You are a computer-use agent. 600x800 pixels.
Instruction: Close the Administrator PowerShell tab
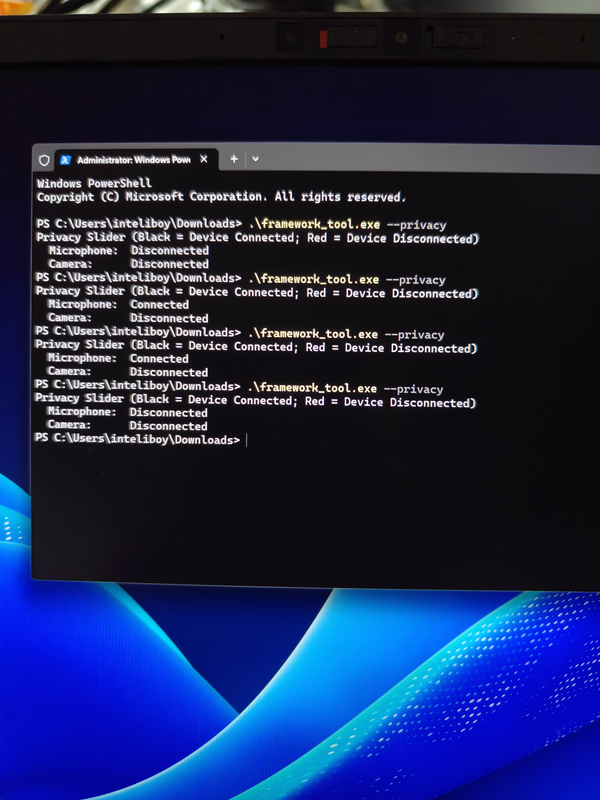coord(204,159)
